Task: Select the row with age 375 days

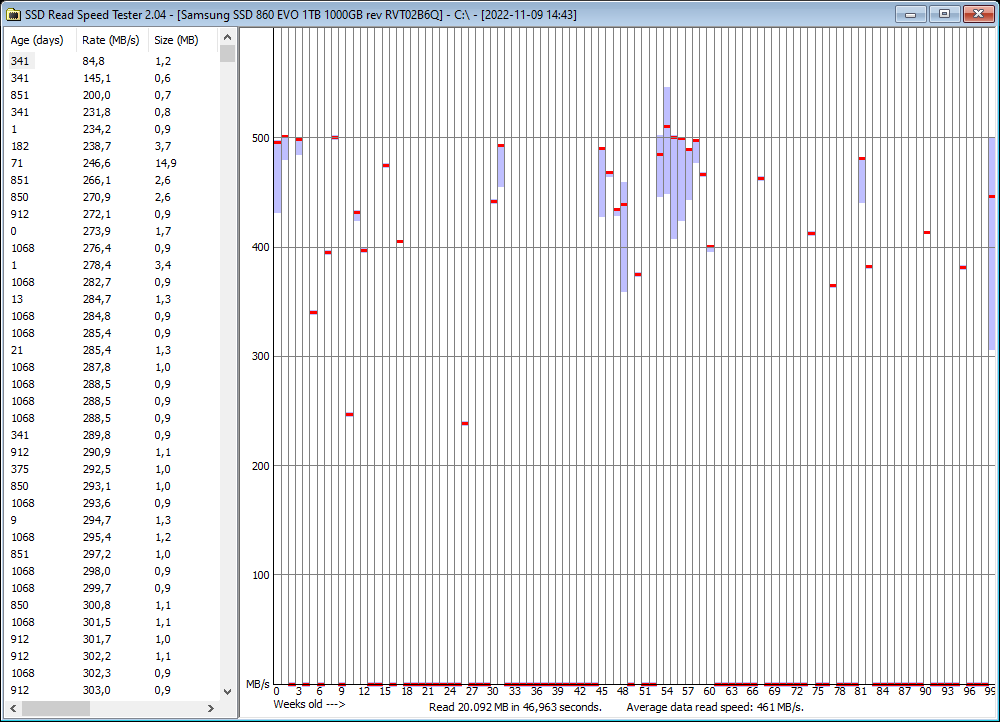Action: [x=112, y=469]
